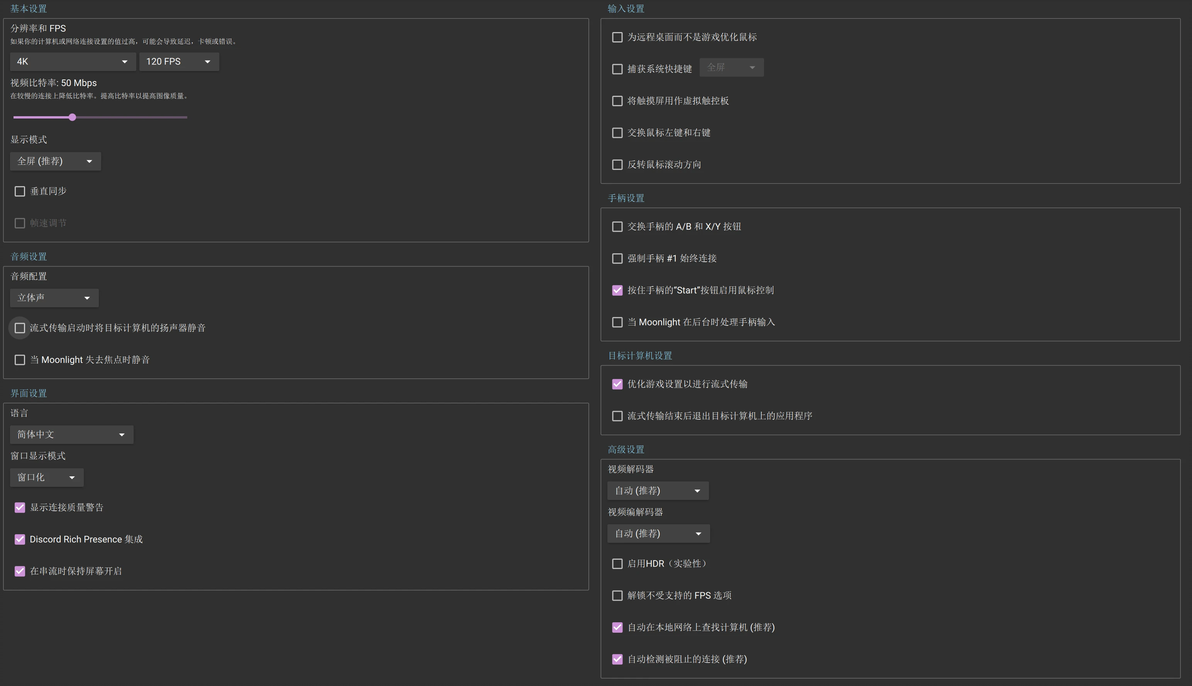Image resolution: width=1192 pixels, height=686 pixels.
Task: Check the 捕获系统快捷键 checkbox
Action: (617, 69)
